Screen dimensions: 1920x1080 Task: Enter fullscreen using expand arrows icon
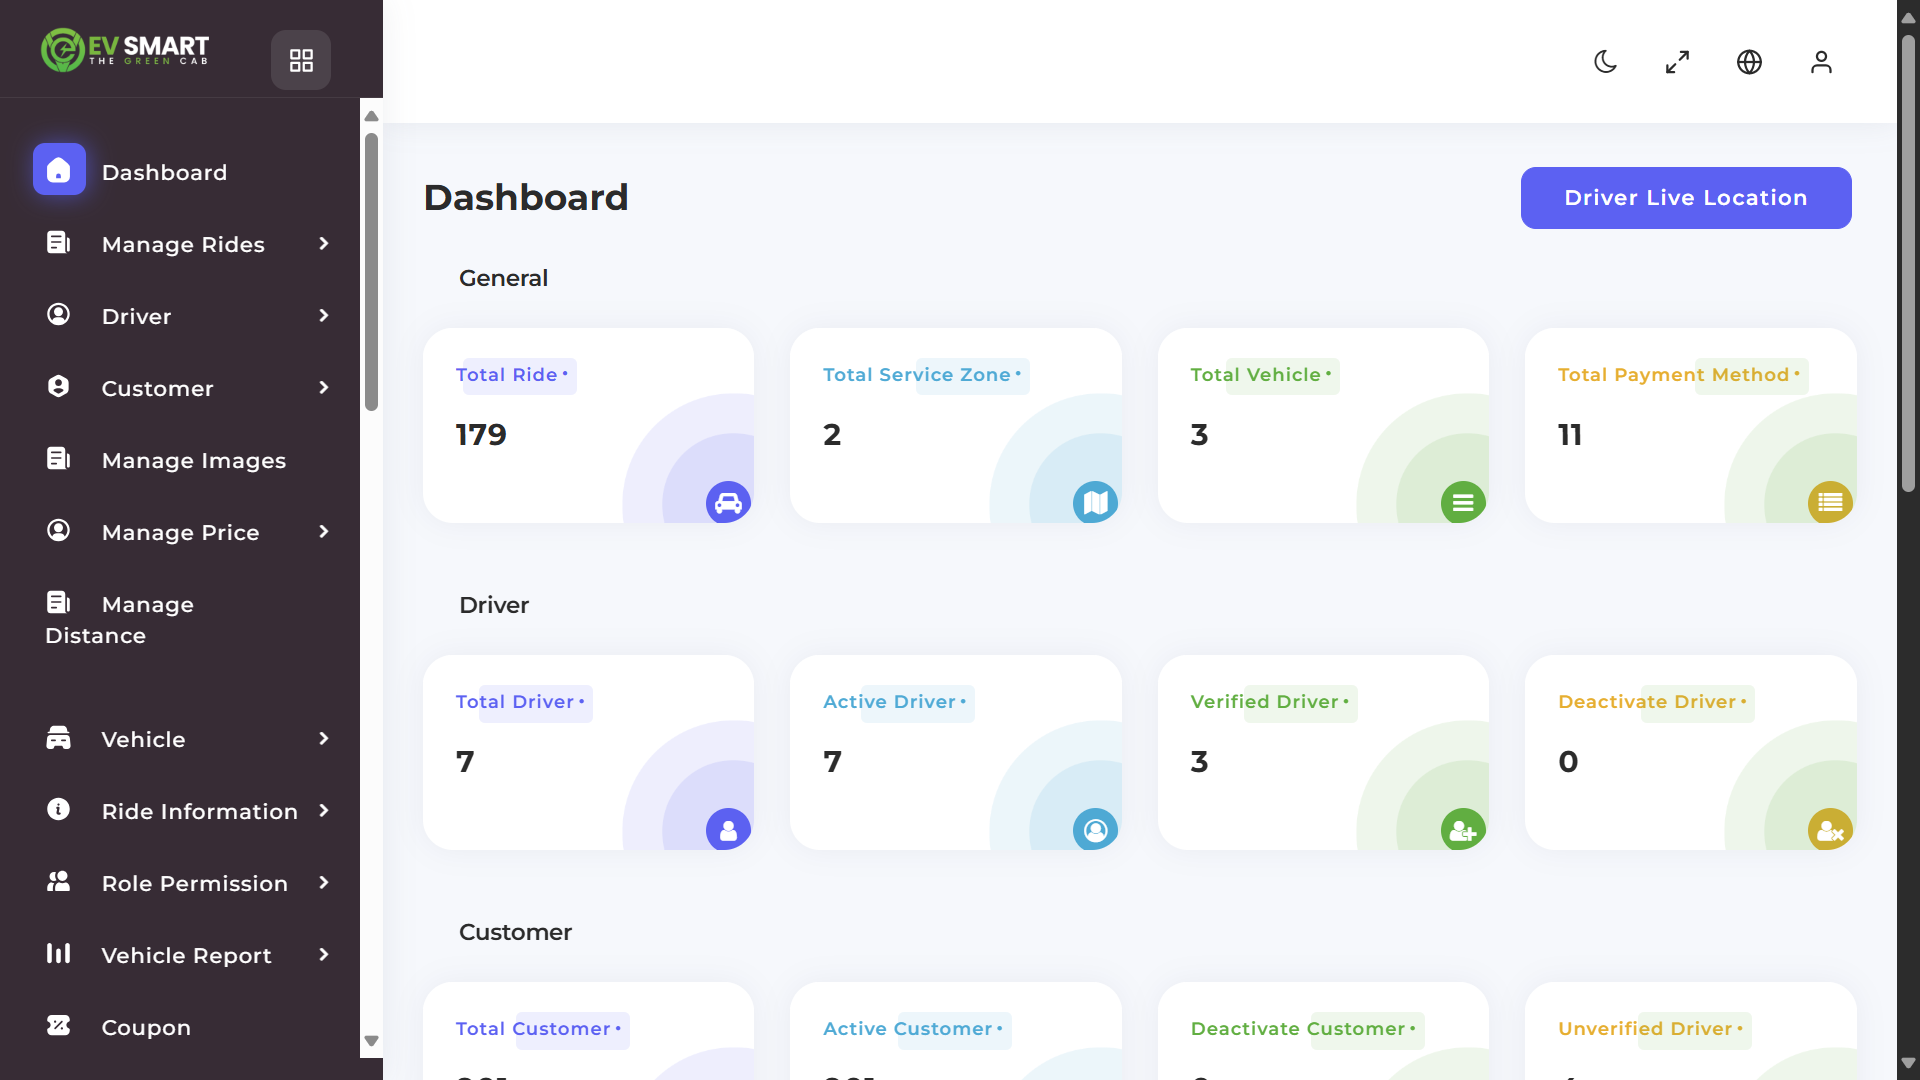pos(1677,62)
